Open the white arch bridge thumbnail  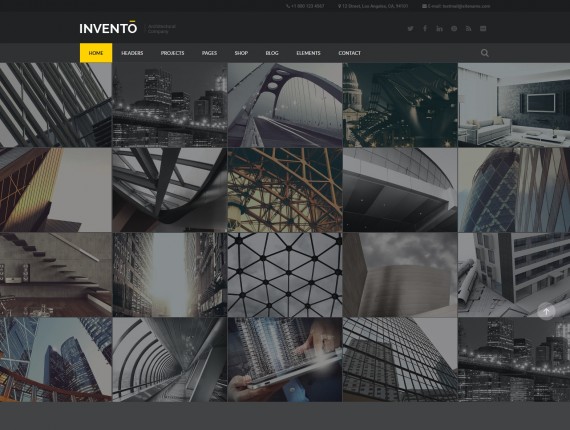285,105
